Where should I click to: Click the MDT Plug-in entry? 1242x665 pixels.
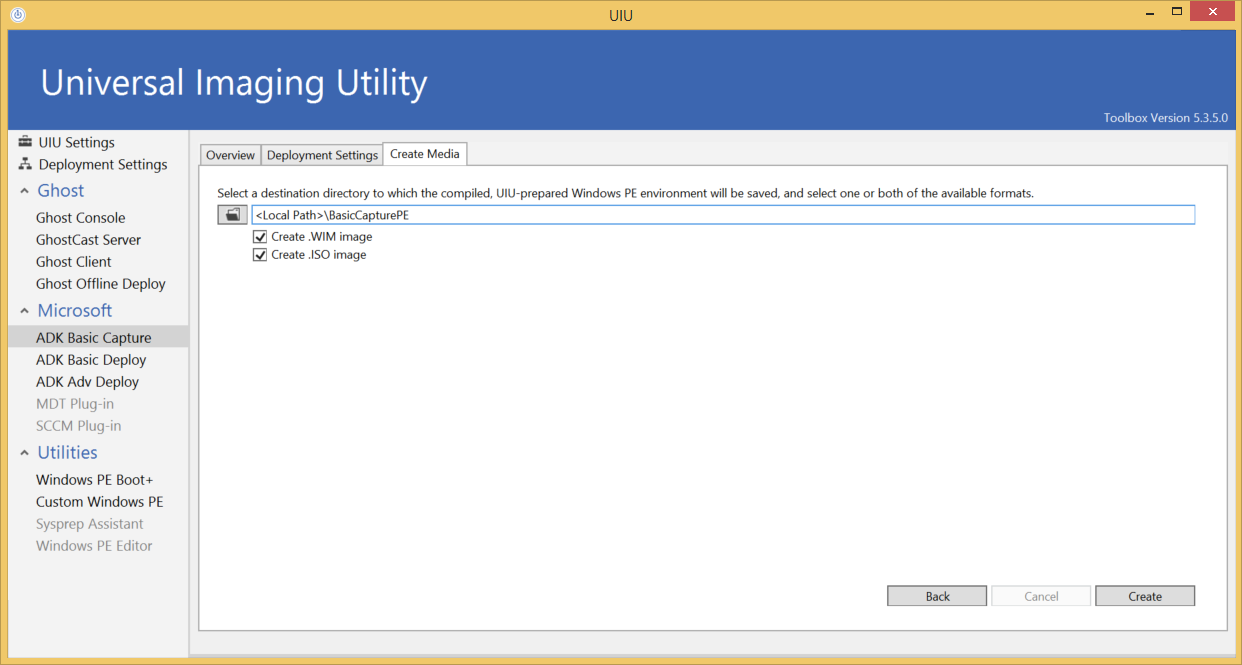click(75, 404)
